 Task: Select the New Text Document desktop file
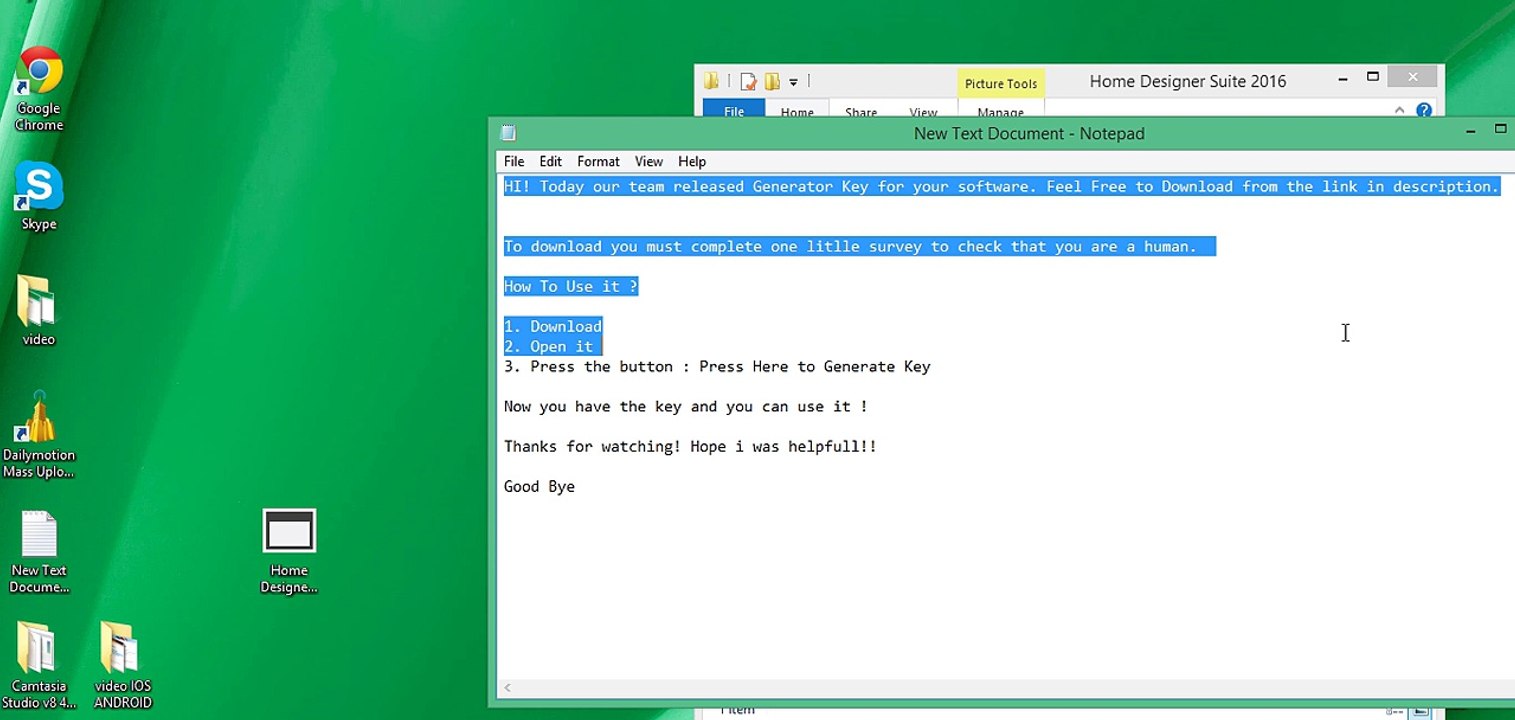39,552
